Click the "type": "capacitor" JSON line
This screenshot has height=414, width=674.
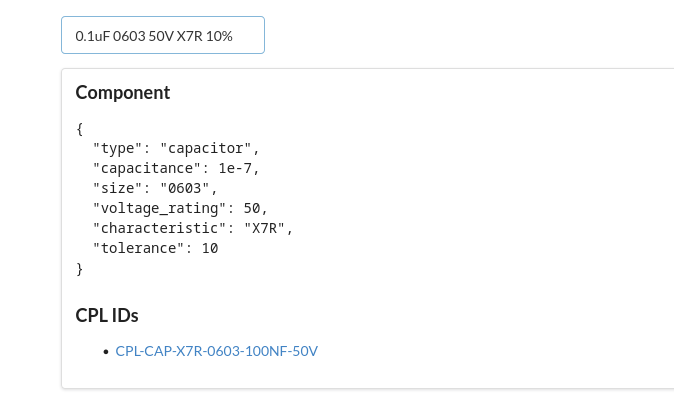pos(176,148)
